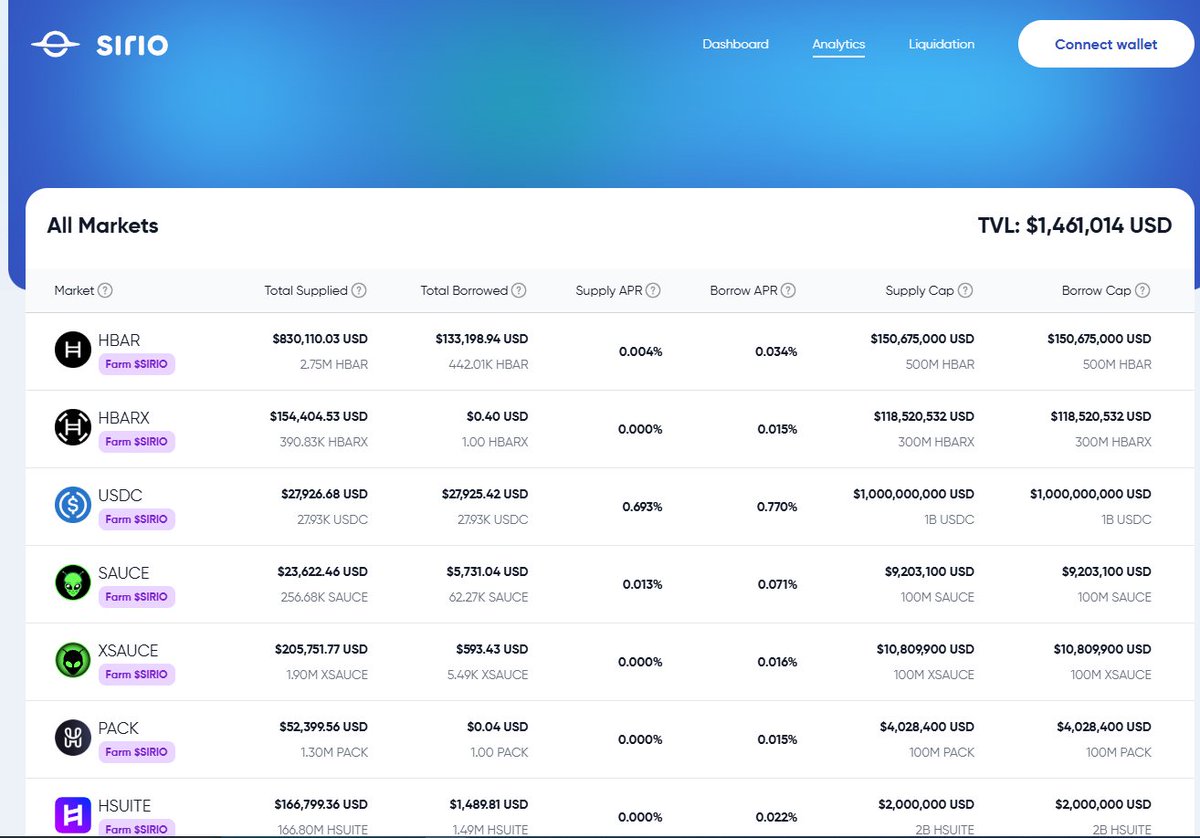Click the TVL $1,461,014 USD total

tap(1075, 226)
